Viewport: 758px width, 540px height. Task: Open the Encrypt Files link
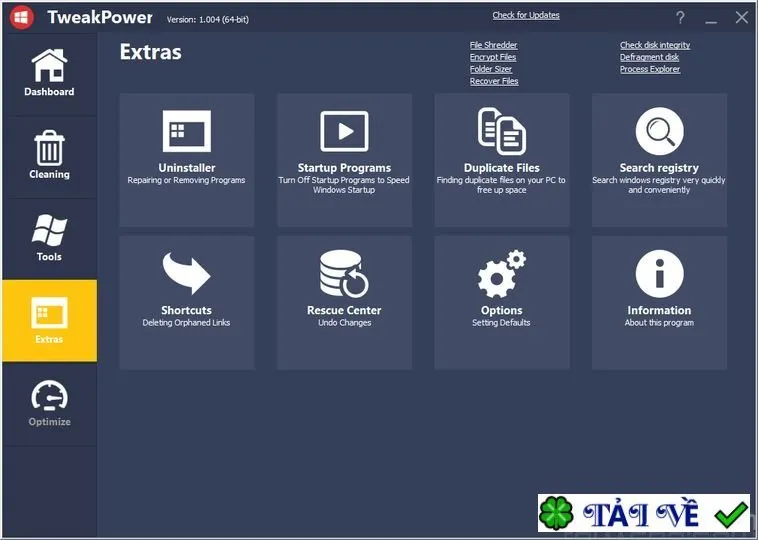tap(493, 57)
